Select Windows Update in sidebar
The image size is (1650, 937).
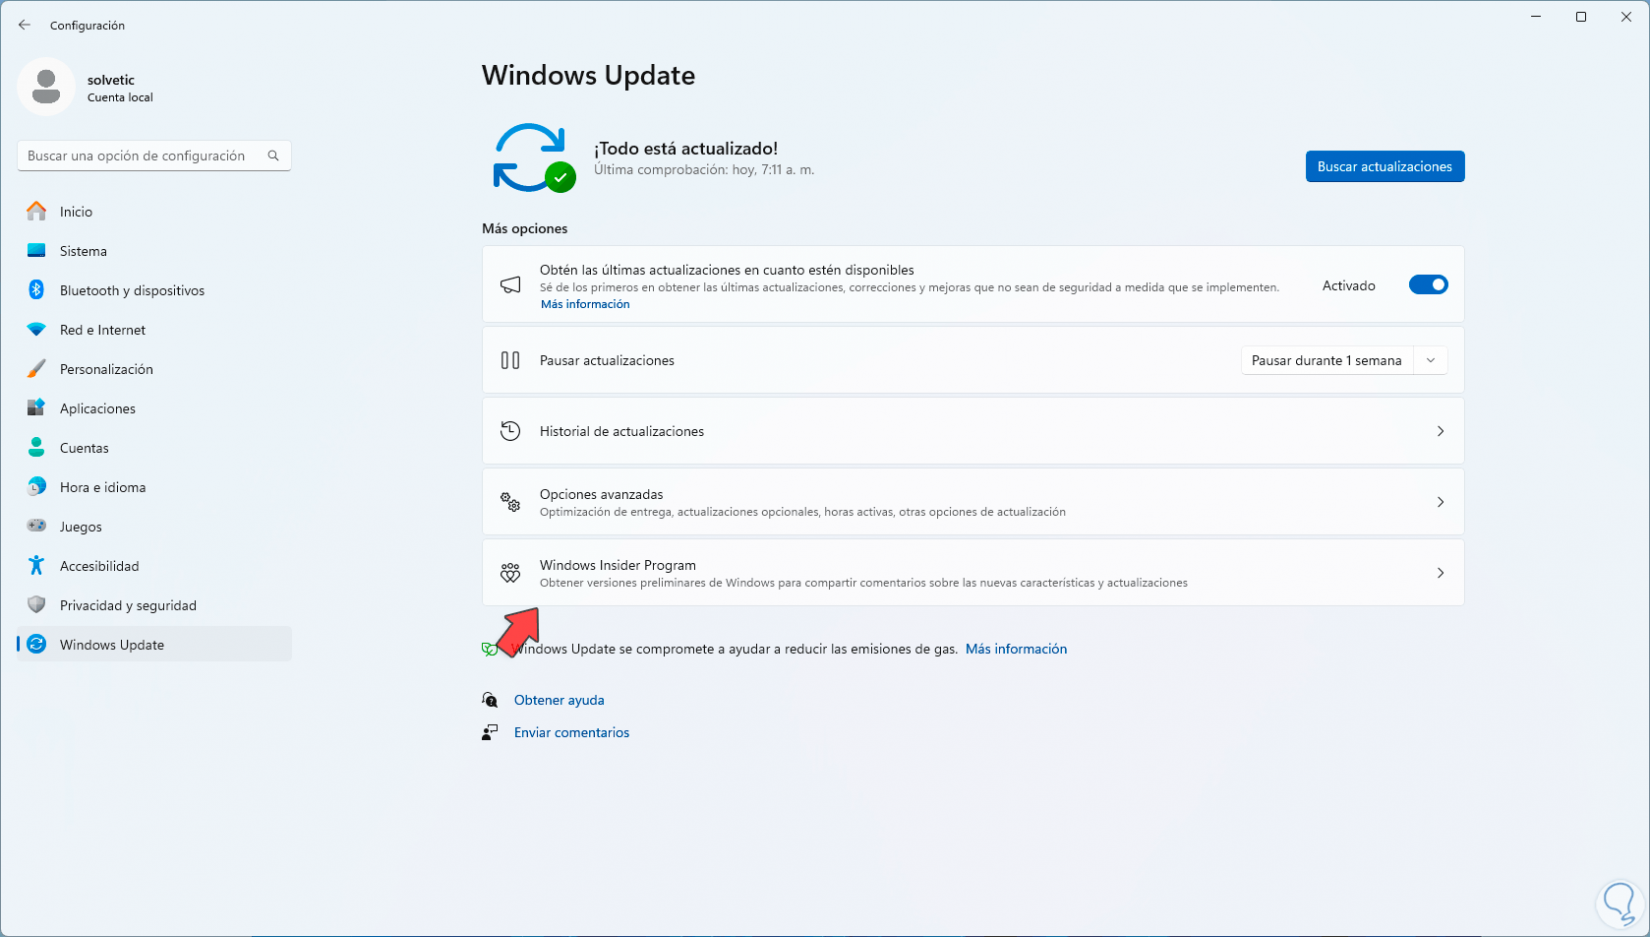(154, 644)
